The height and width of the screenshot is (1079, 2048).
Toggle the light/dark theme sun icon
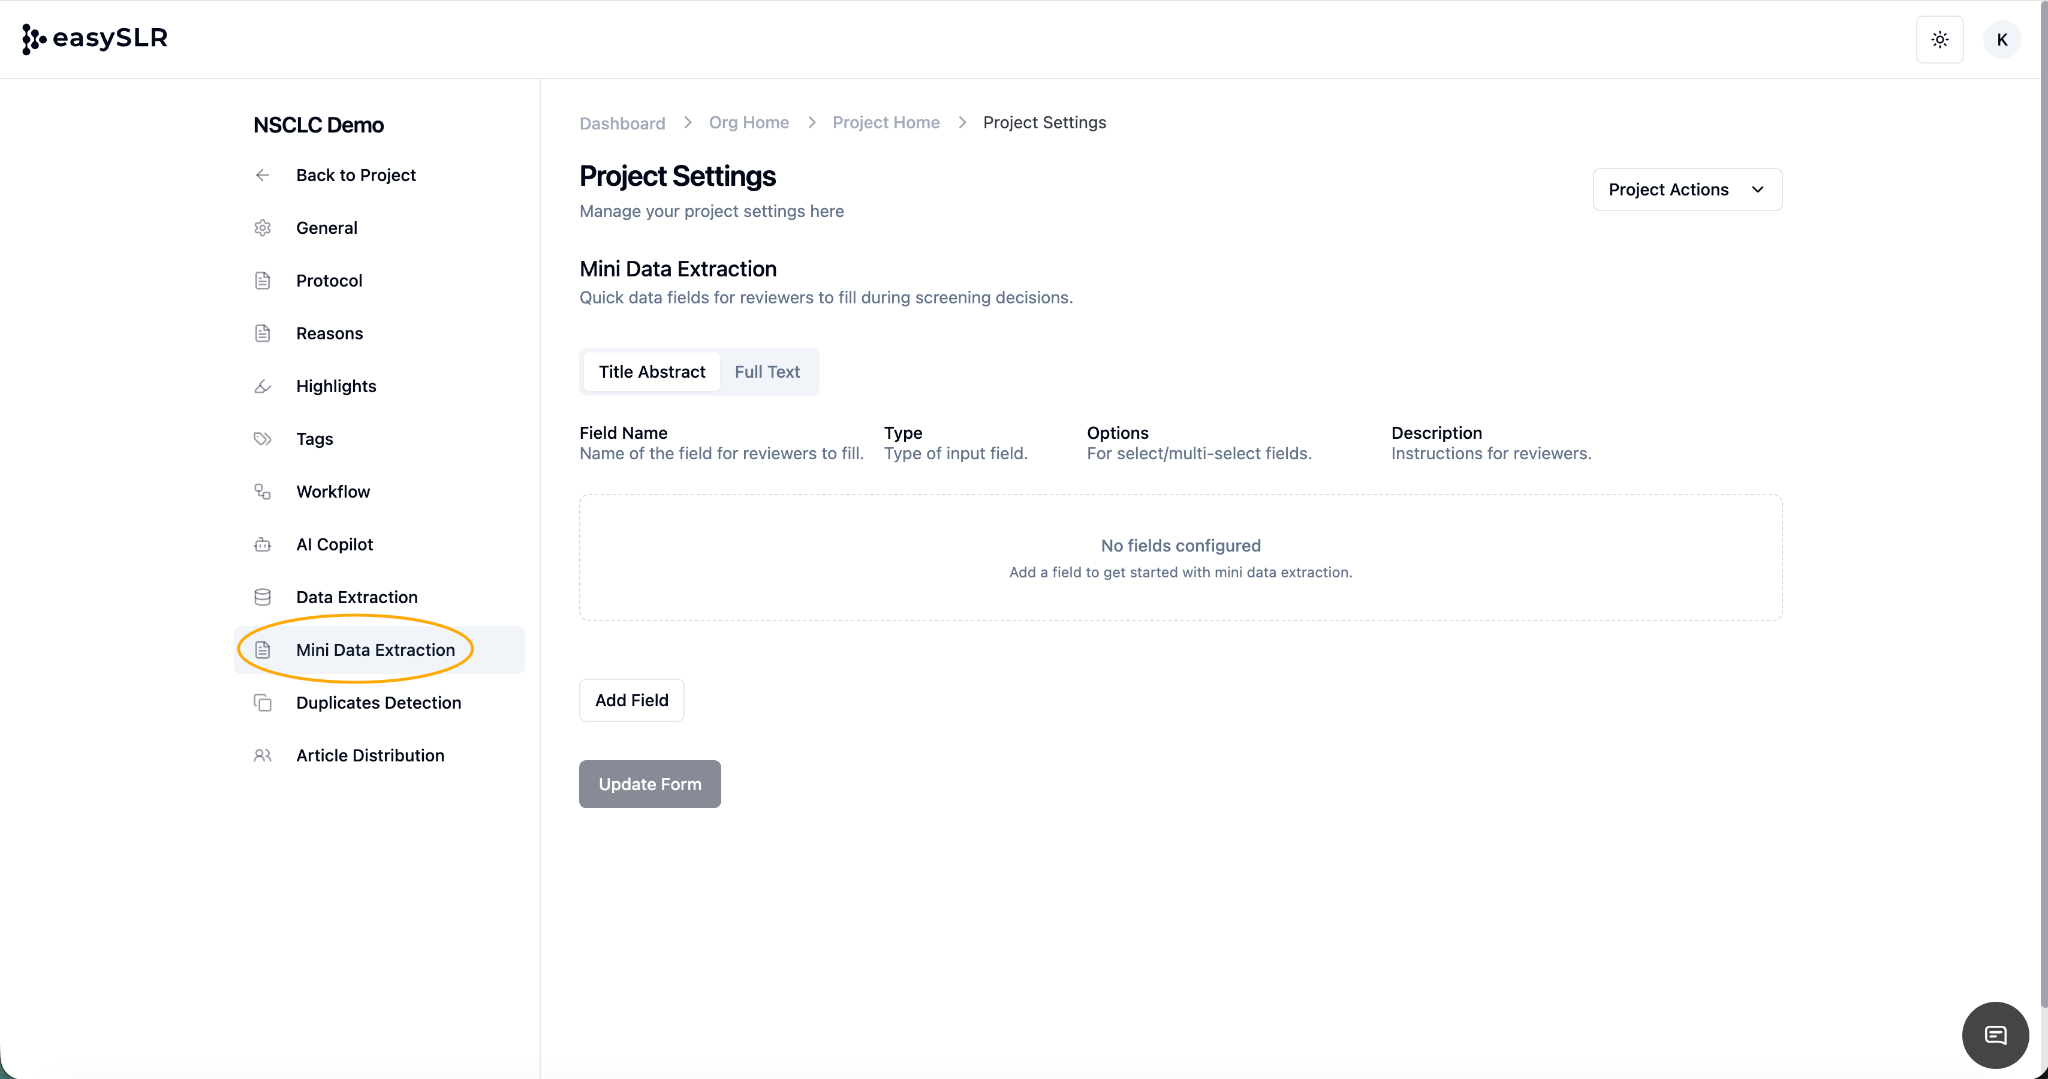1939,40
